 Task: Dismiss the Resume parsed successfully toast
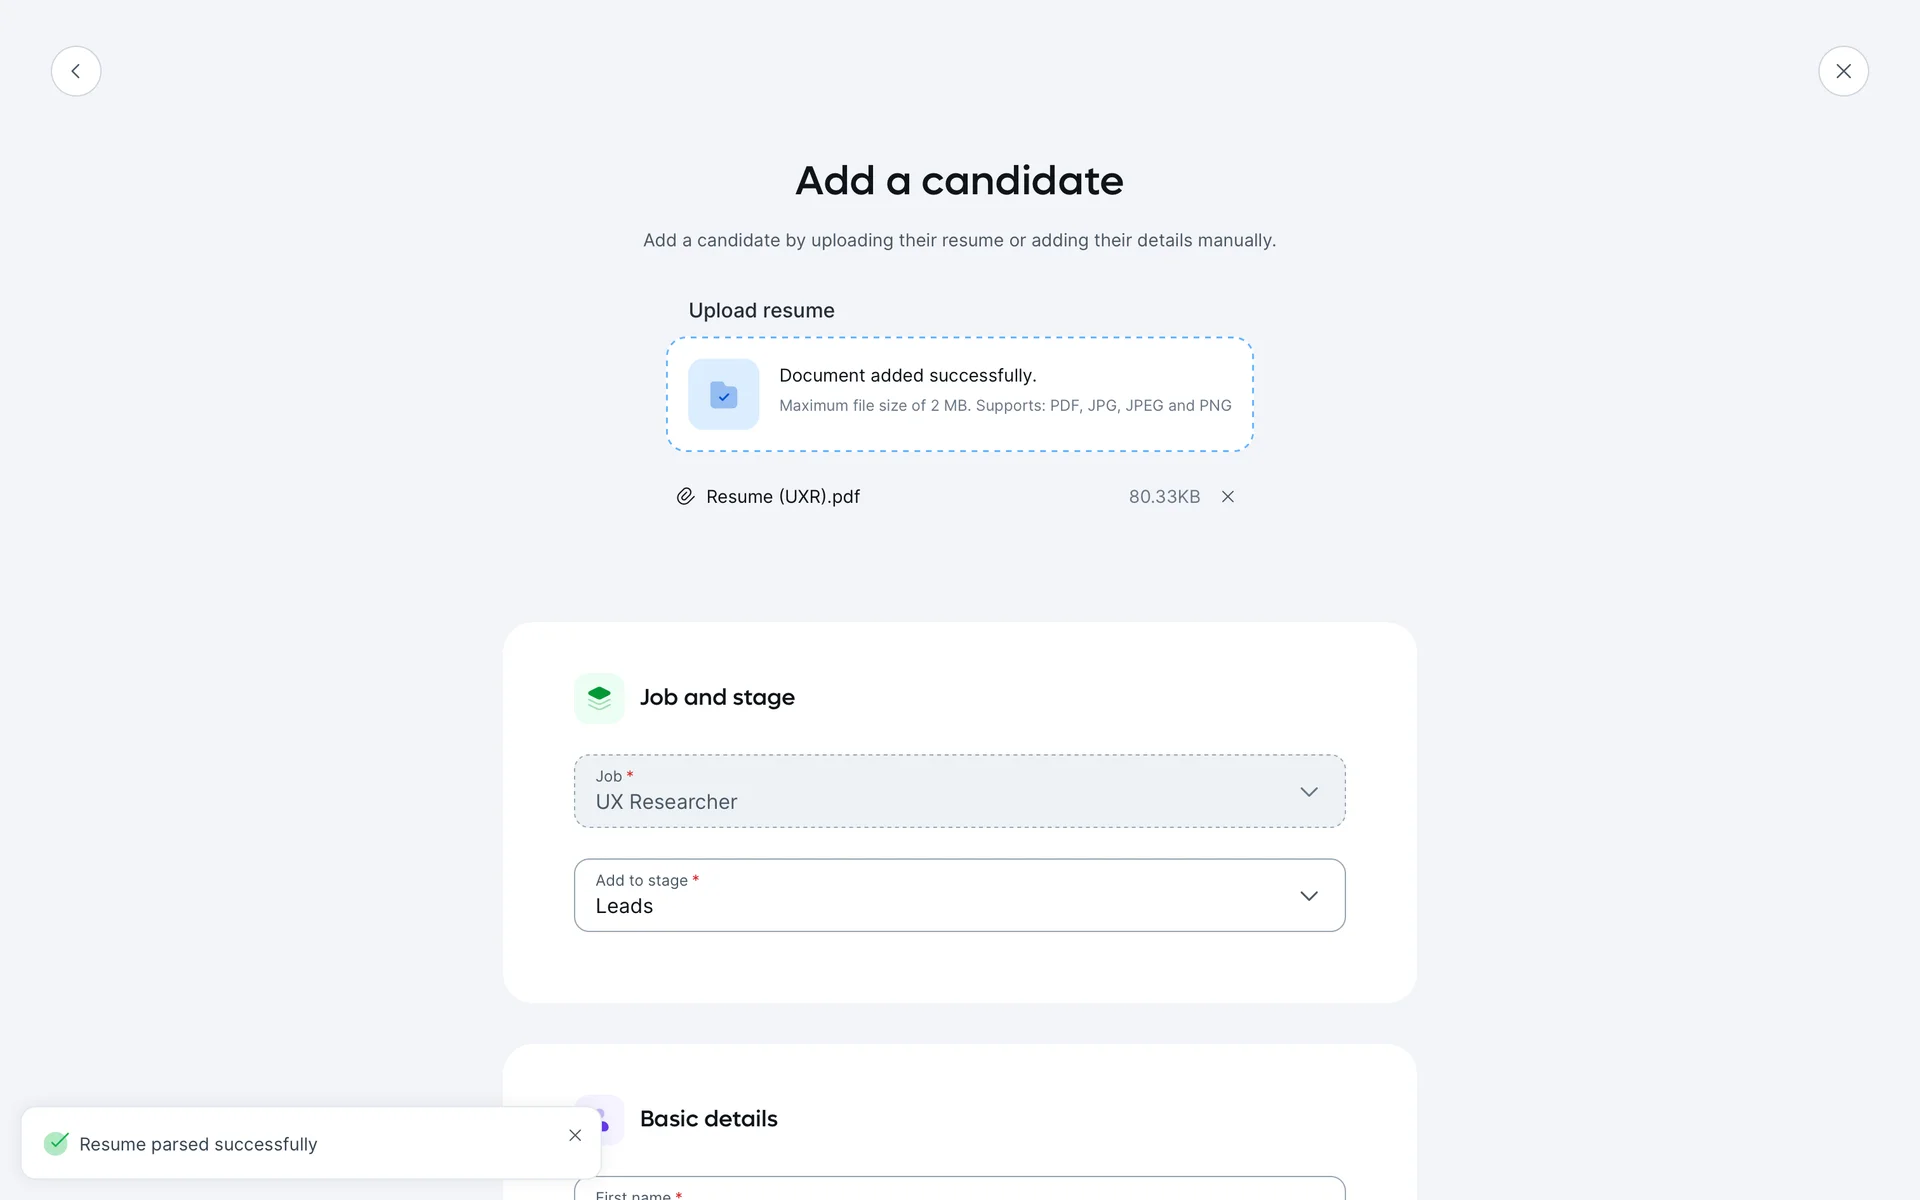coord(575,1135)
